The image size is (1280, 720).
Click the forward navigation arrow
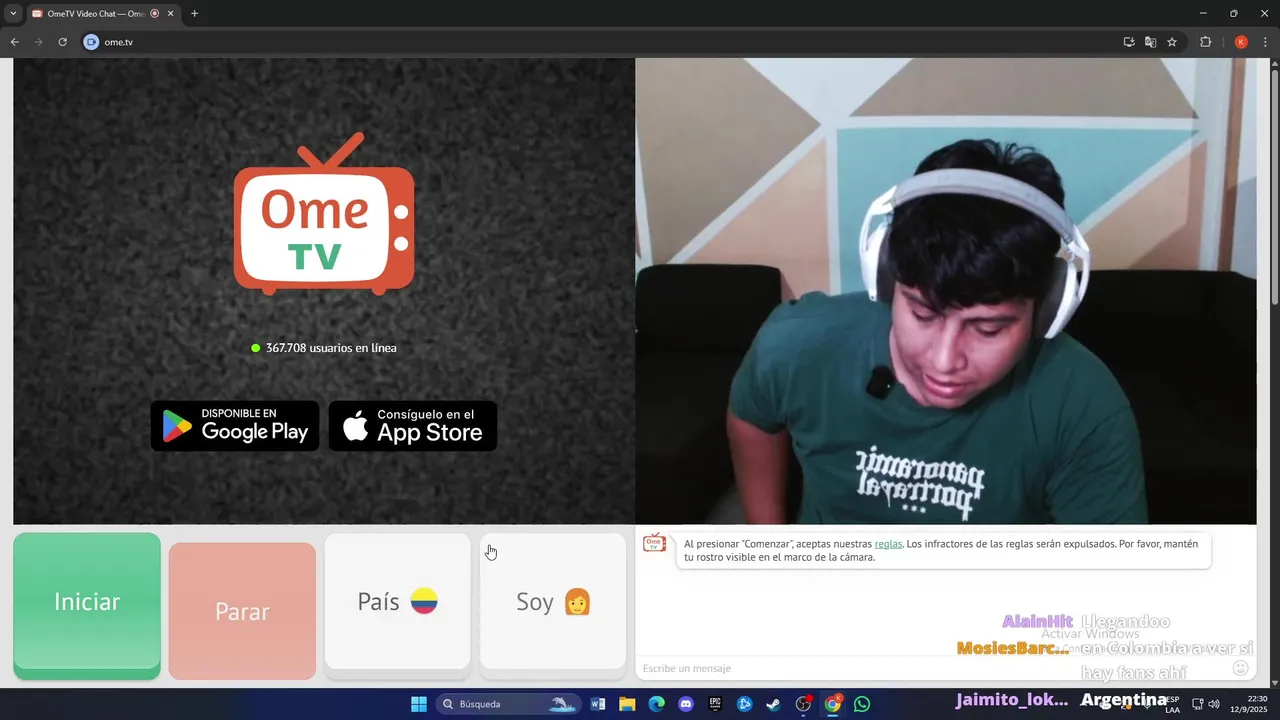tap(38, 42)
